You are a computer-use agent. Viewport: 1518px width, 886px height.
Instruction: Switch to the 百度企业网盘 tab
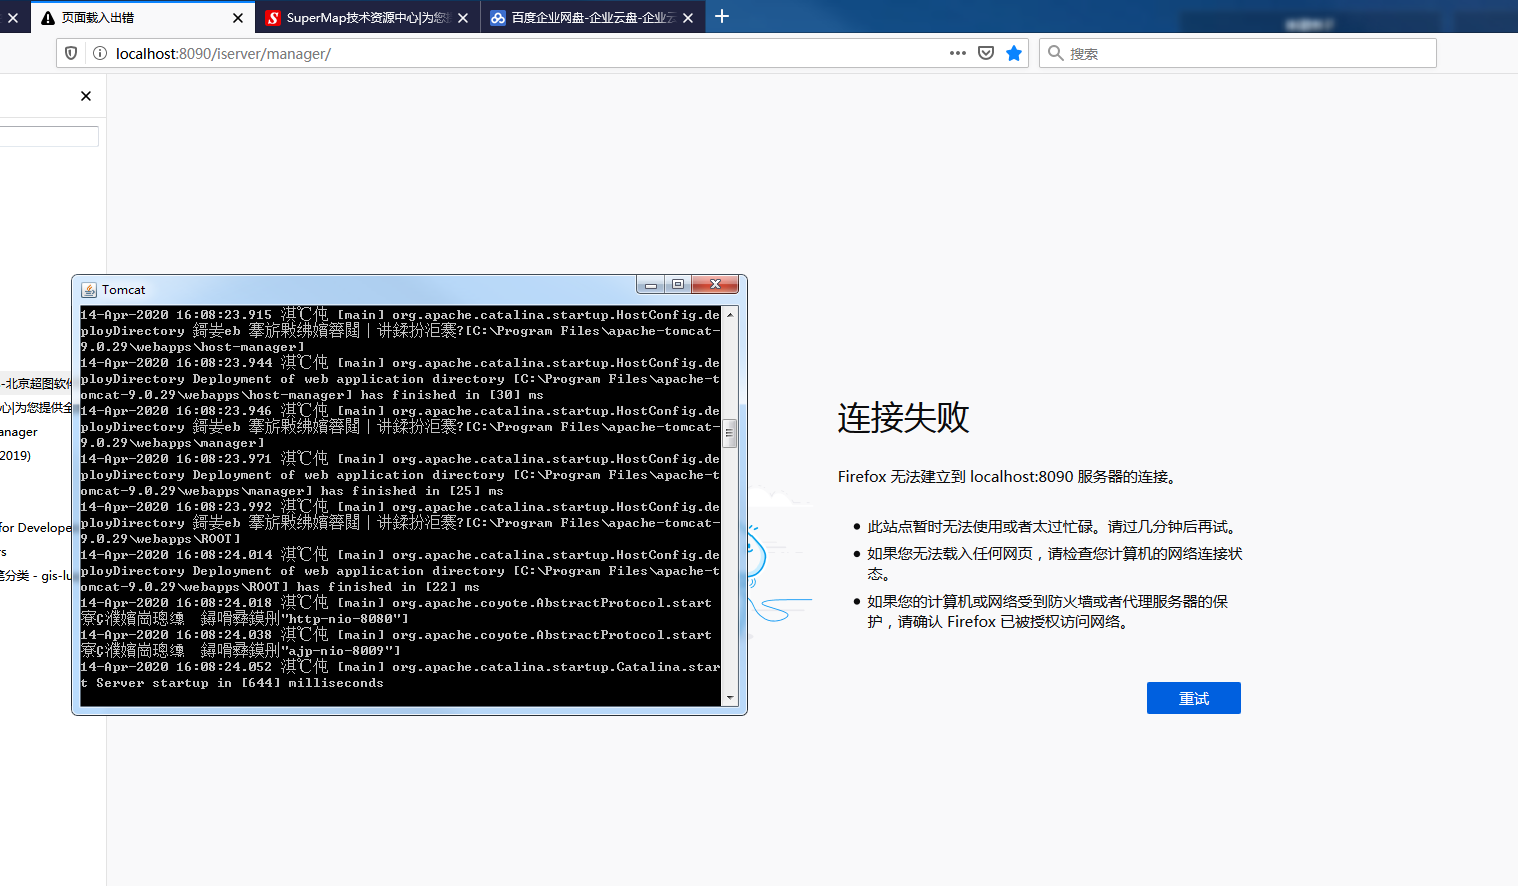[593, 18]
